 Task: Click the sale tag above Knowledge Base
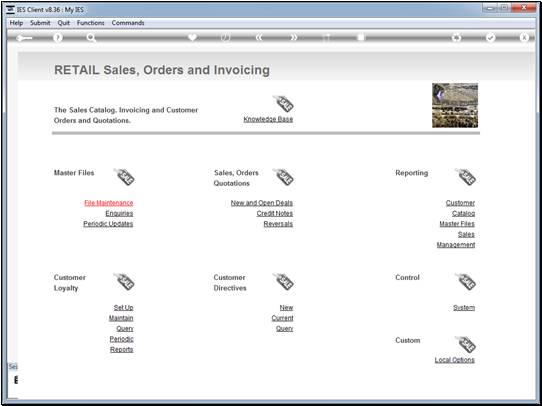tap(283, 104)
